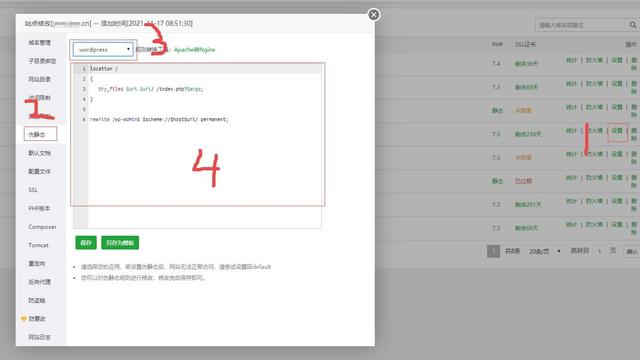Click the 另存为模板 button

120,242
